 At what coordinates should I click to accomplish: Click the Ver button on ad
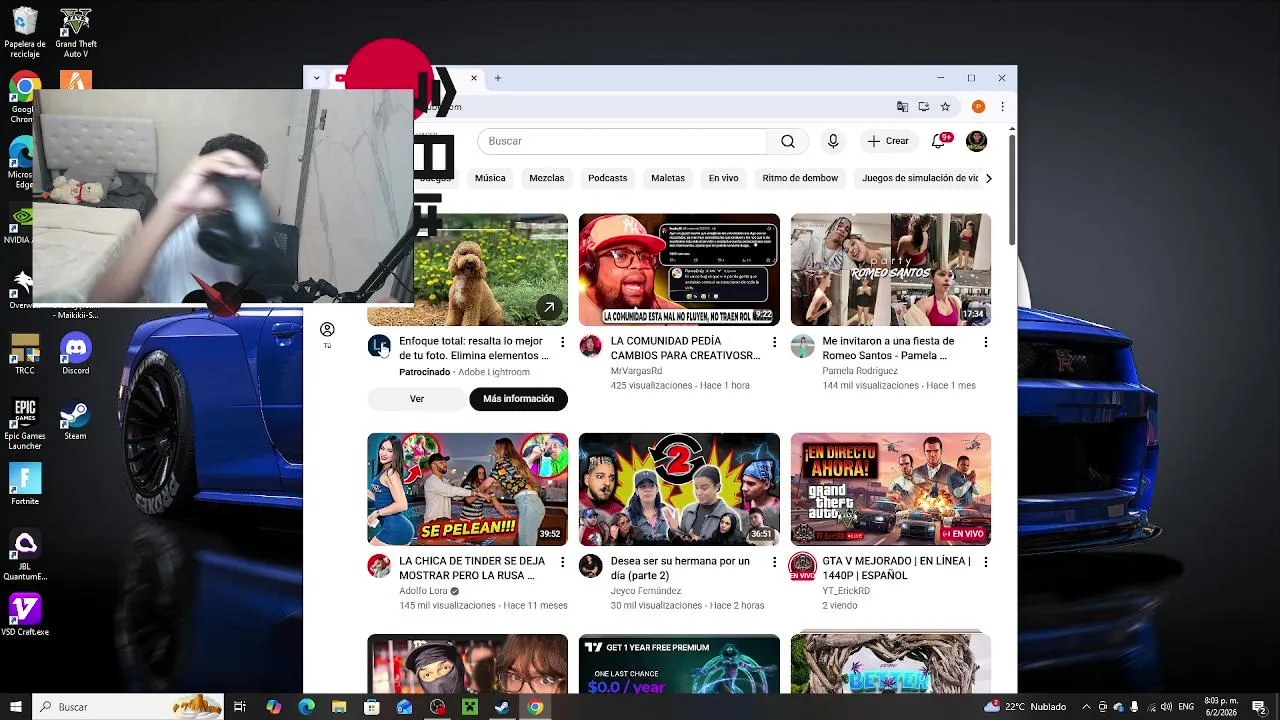click(x=417, y=399)
